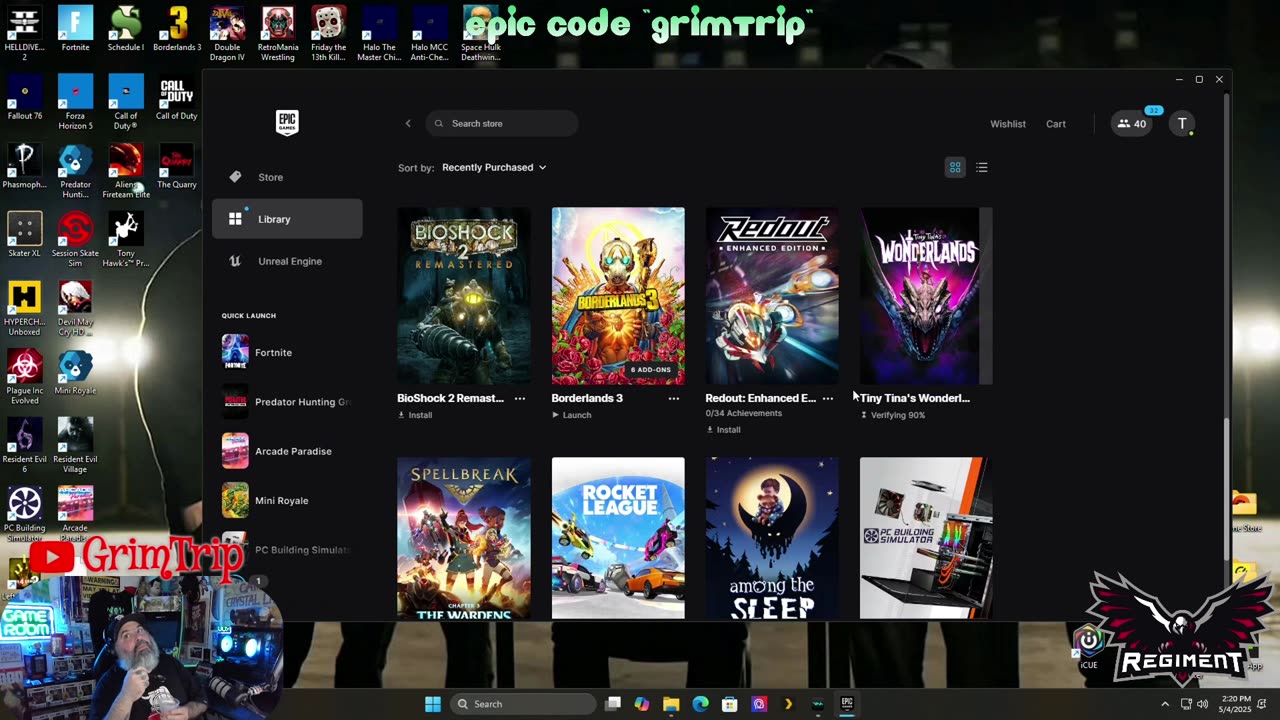
Task: Open Windows Start menu
Action: click(x=433, y=704)
